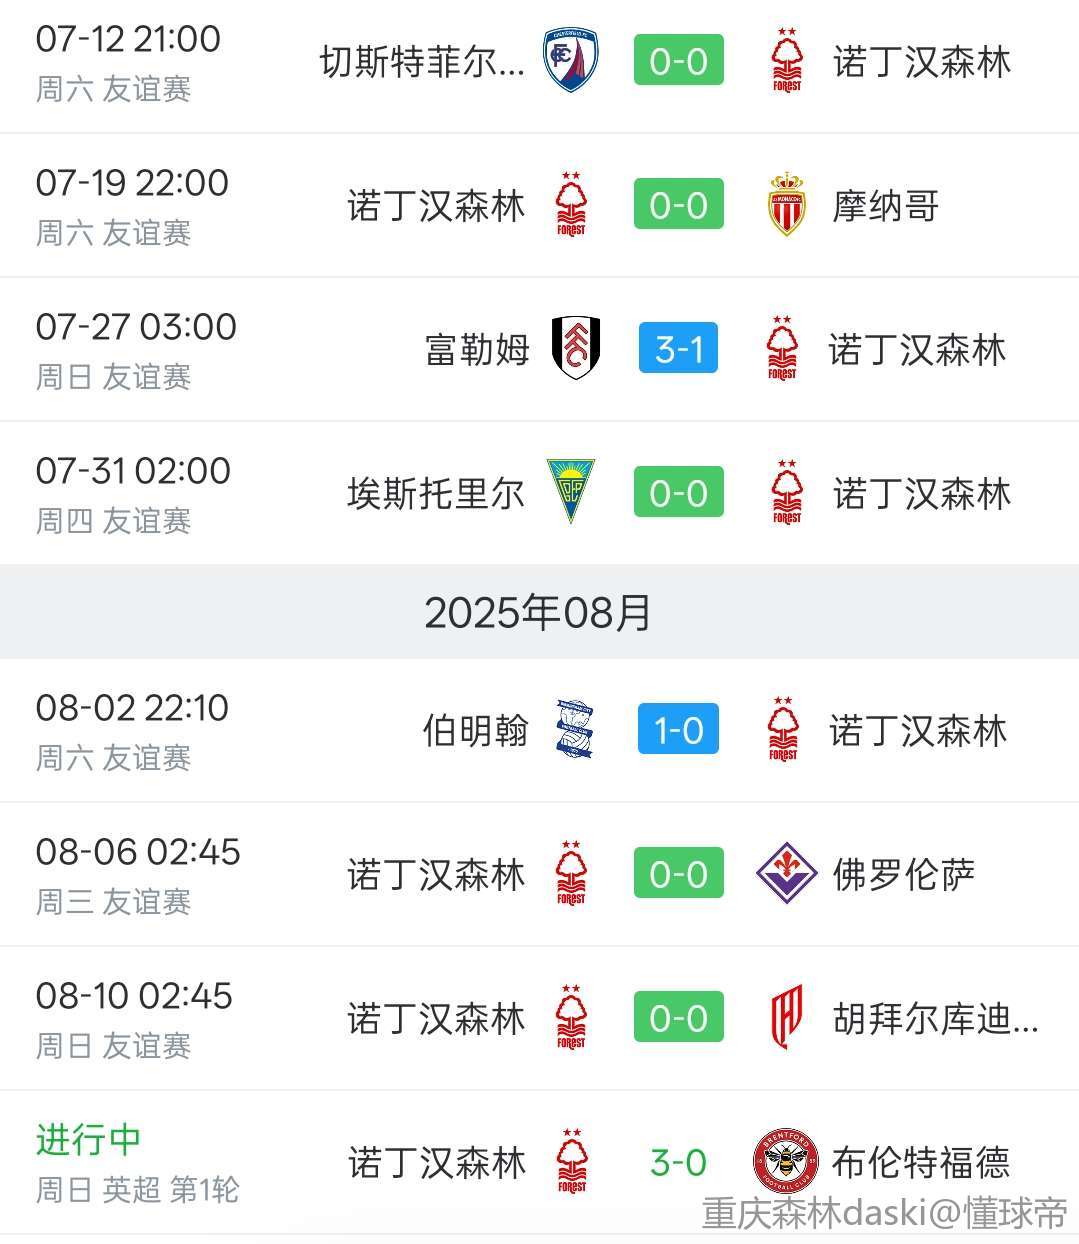Open 0-0 score of Fiorentina match
The image size is (1079, 1244).
coord(678,873)
